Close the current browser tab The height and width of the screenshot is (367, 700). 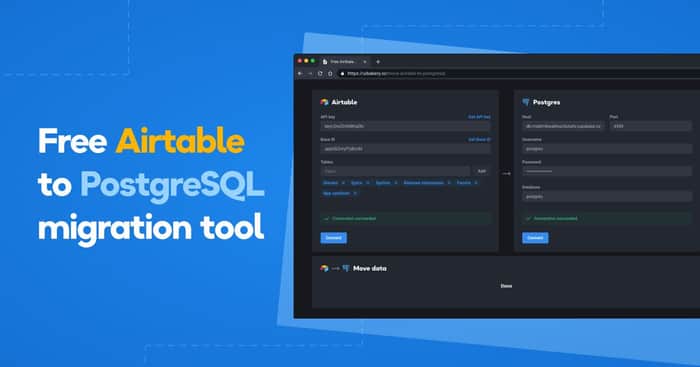365,62
